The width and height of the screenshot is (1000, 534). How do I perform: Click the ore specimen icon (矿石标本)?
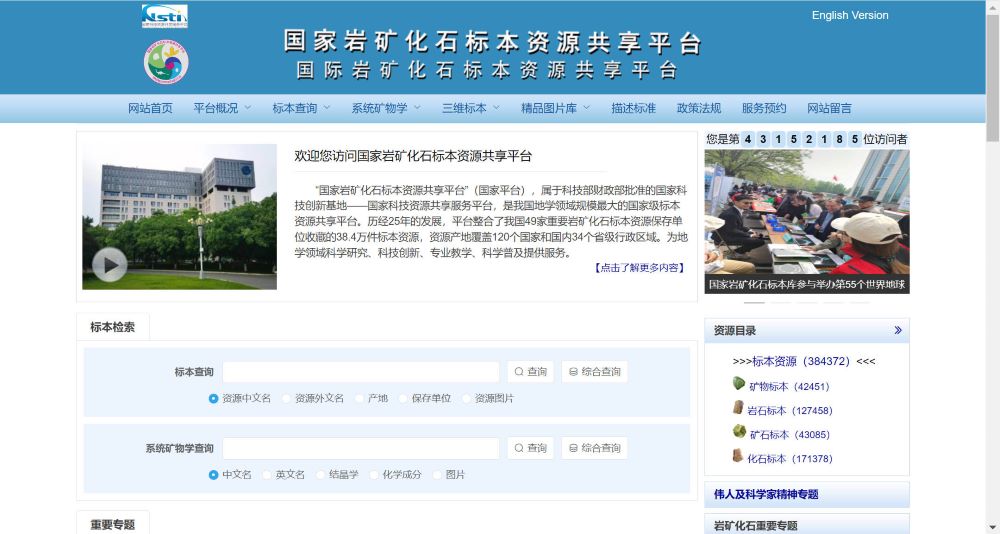pyautogui.click(x=739, y=433)
